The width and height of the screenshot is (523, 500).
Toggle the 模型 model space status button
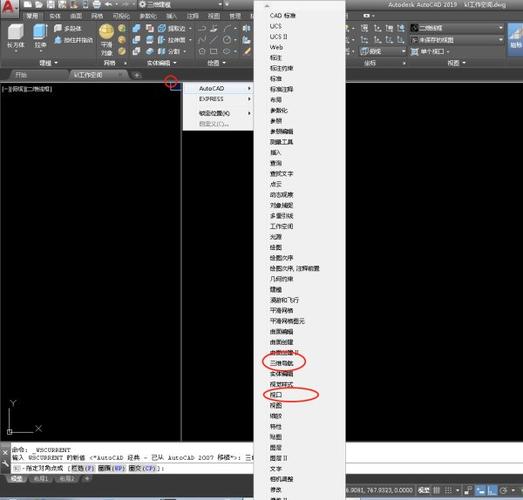[x=423, y=490]
